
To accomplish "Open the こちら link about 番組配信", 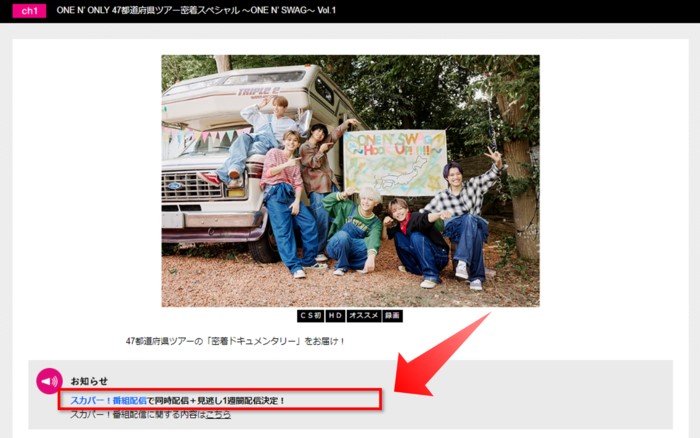I will pyautogui.click(x=218, y=415).
